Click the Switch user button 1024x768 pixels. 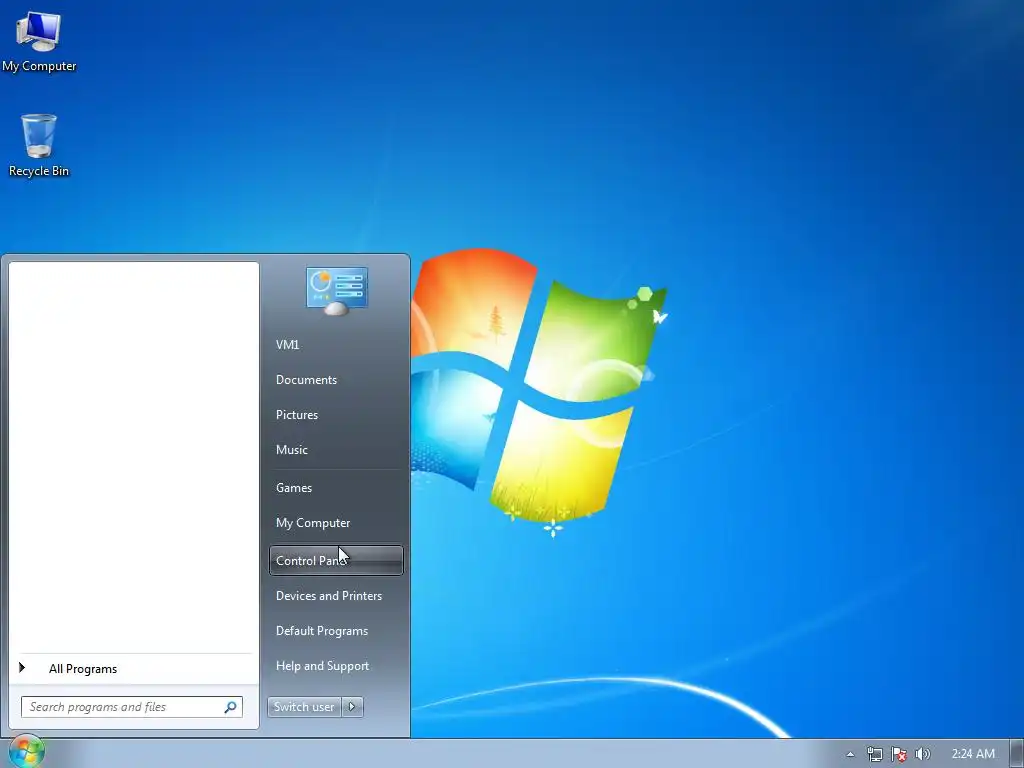point(304,707)
